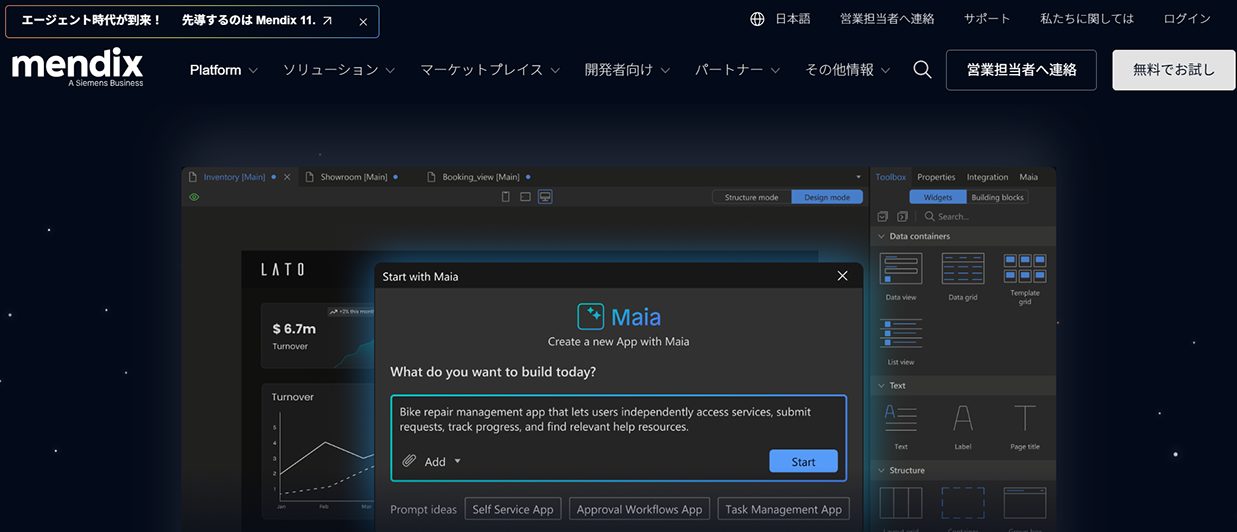This screenshot has height=532, width=1237.
Task: Open the Booking_view [Main] tab
Action: [x=480, y=177]
